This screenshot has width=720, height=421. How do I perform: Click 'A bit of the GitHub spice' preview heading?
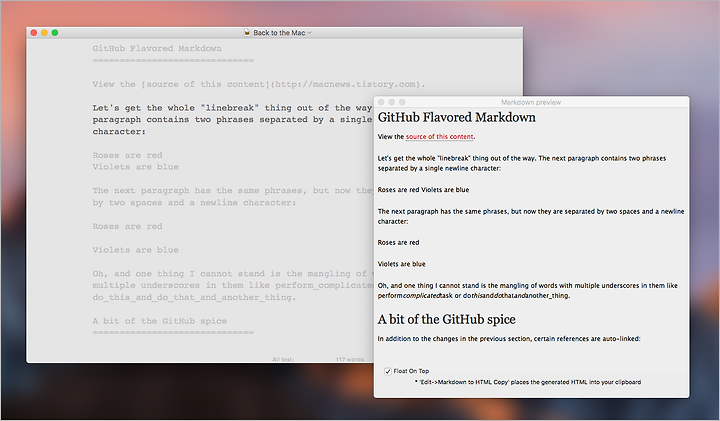pos(446,320)
